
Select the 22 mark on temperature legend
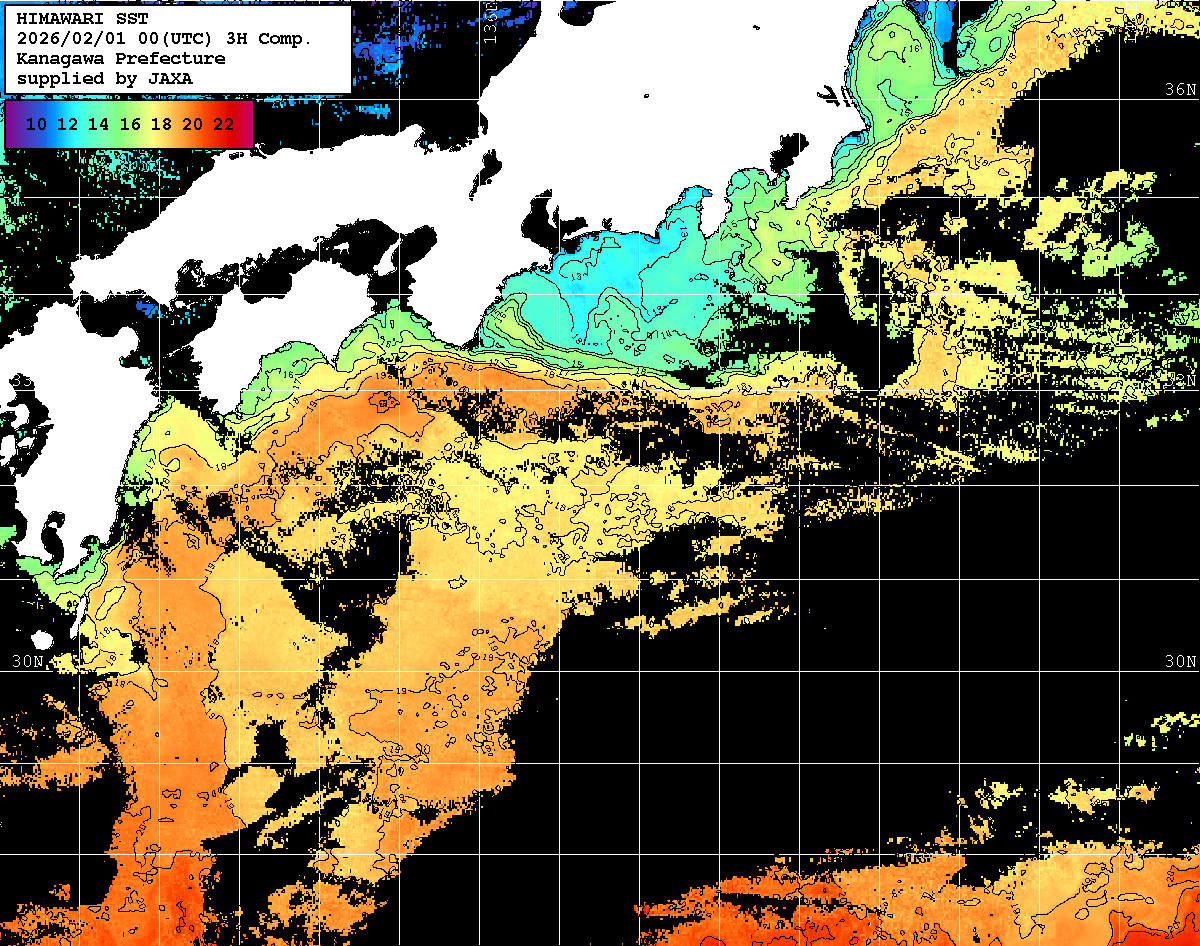click(223, 124)
